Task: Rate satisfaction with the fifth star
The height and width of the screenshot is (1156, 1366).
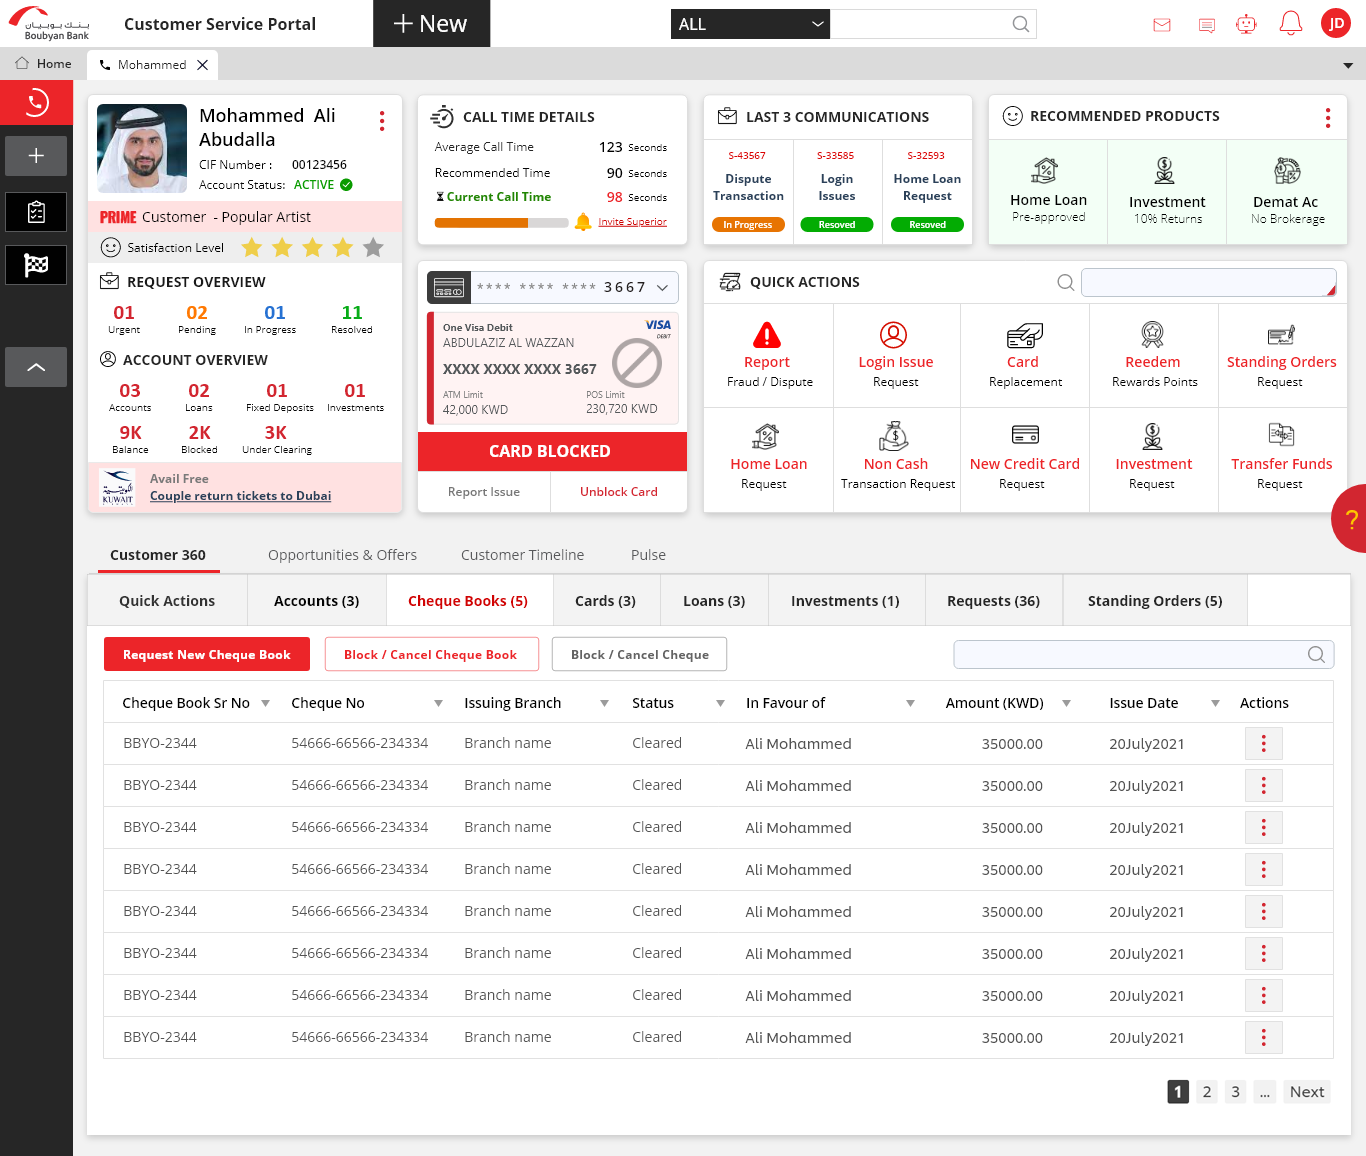Action: click(373, 248)
